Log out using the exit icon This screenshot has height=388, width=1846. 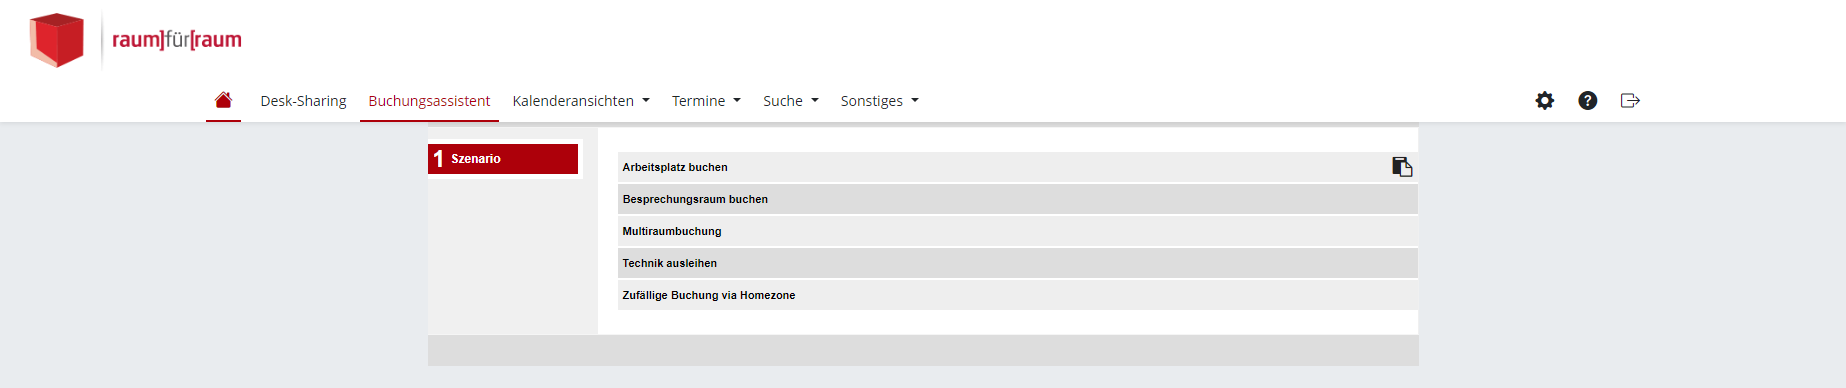tap(1630, 100)
